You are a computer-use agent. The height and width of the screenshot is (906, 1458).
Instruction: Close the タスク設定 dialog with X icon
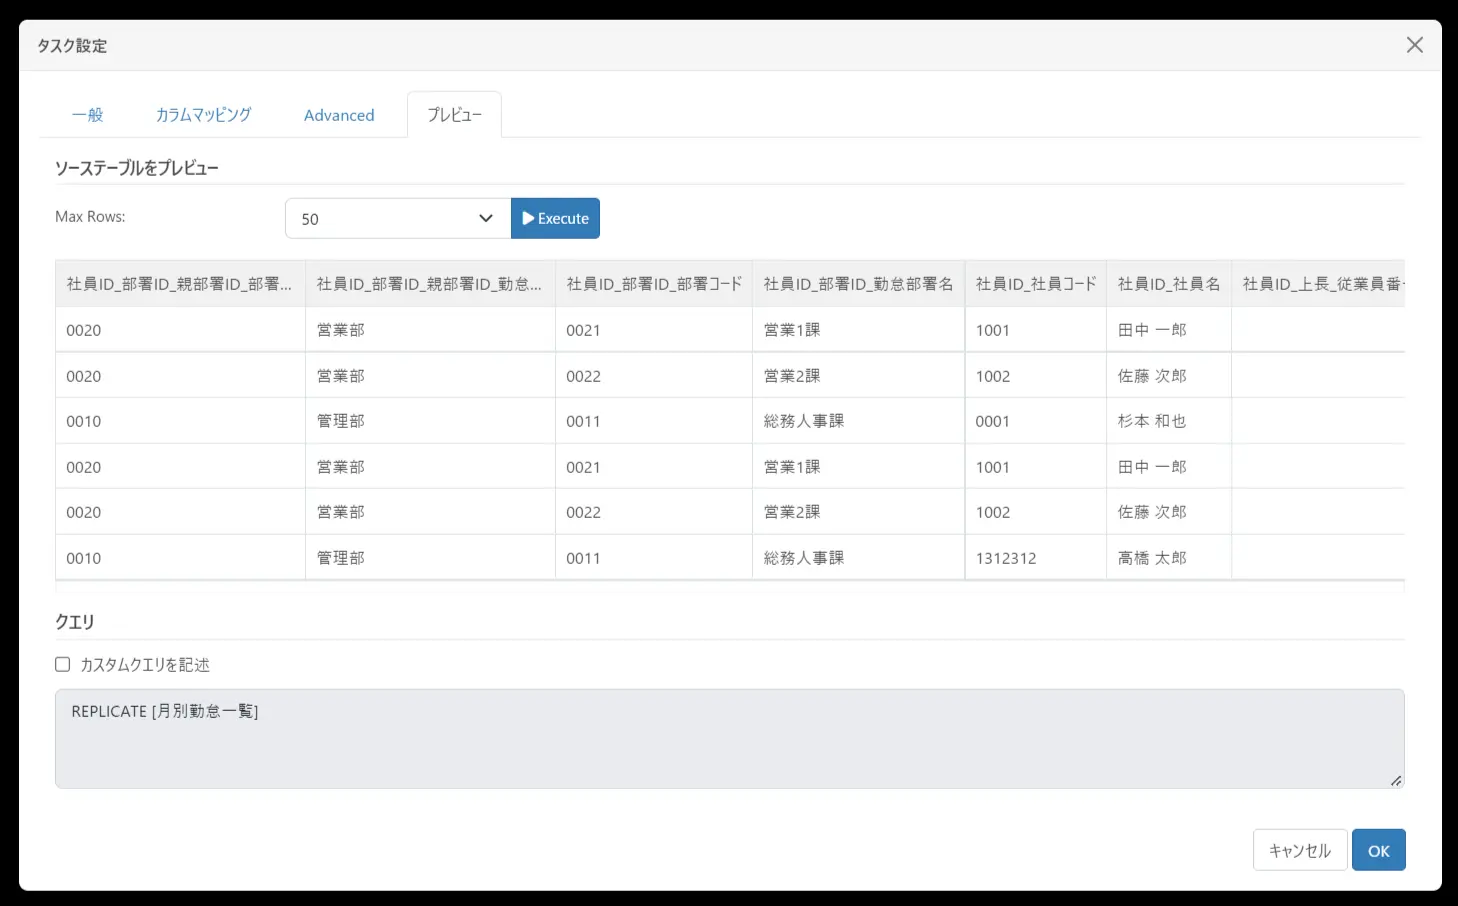pos(1414,45)
